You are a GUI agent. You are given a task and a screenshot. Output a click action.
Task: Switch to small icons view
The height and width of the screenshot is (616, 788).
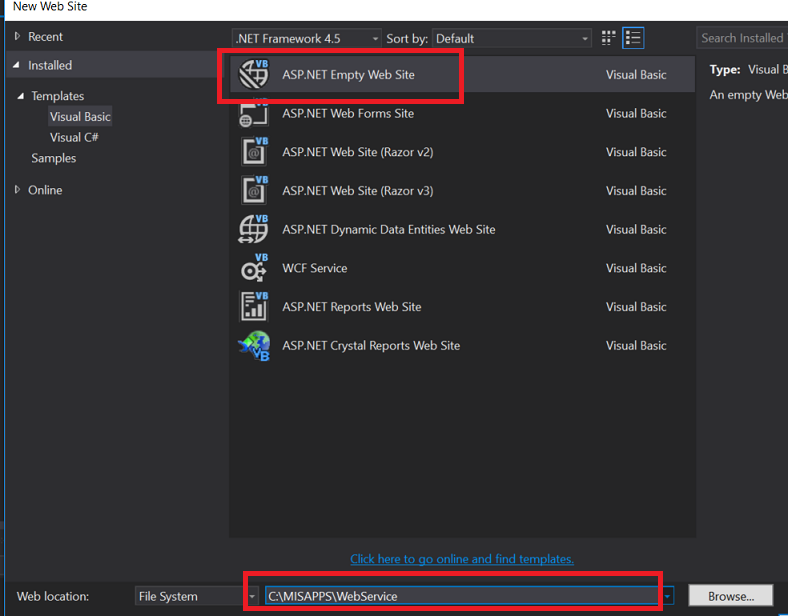coord(608,38)
